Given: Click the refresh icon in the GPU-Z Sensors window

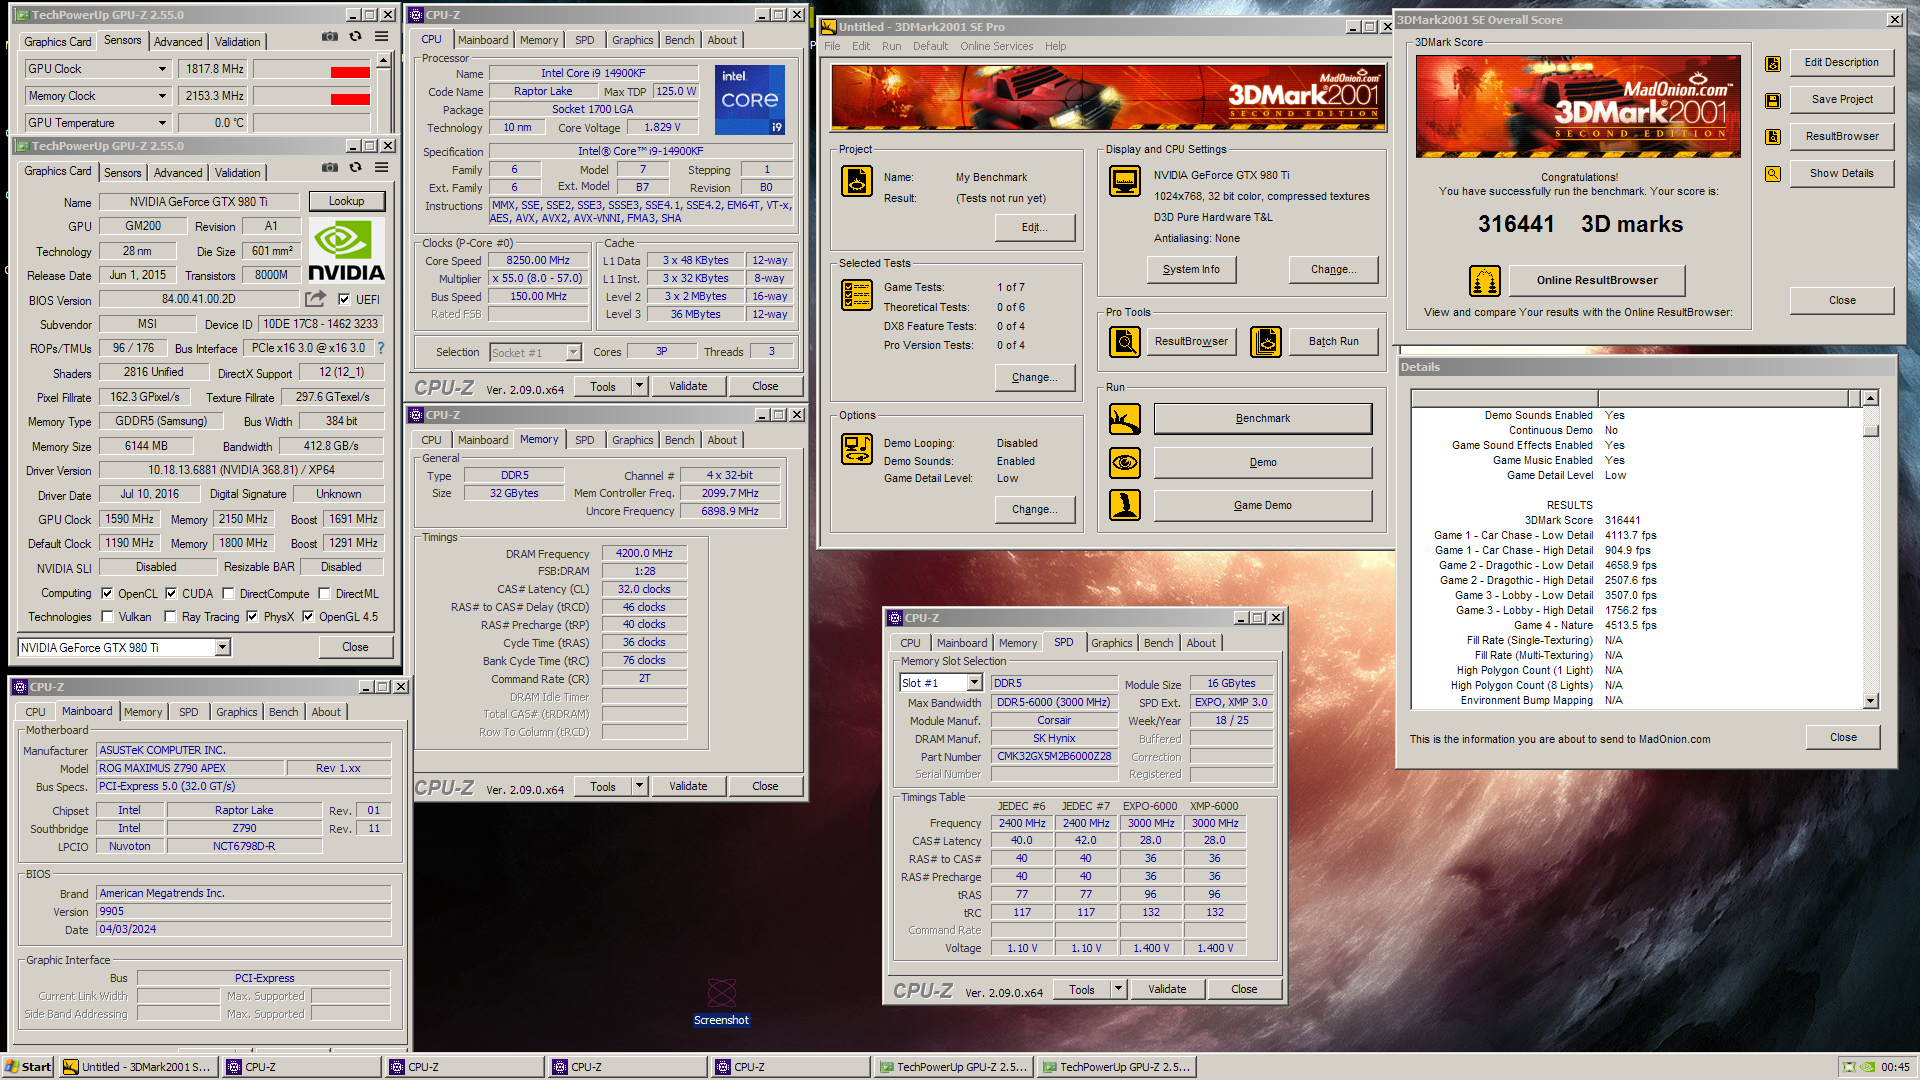Looking at the screenshot, I should pos(355,37).
